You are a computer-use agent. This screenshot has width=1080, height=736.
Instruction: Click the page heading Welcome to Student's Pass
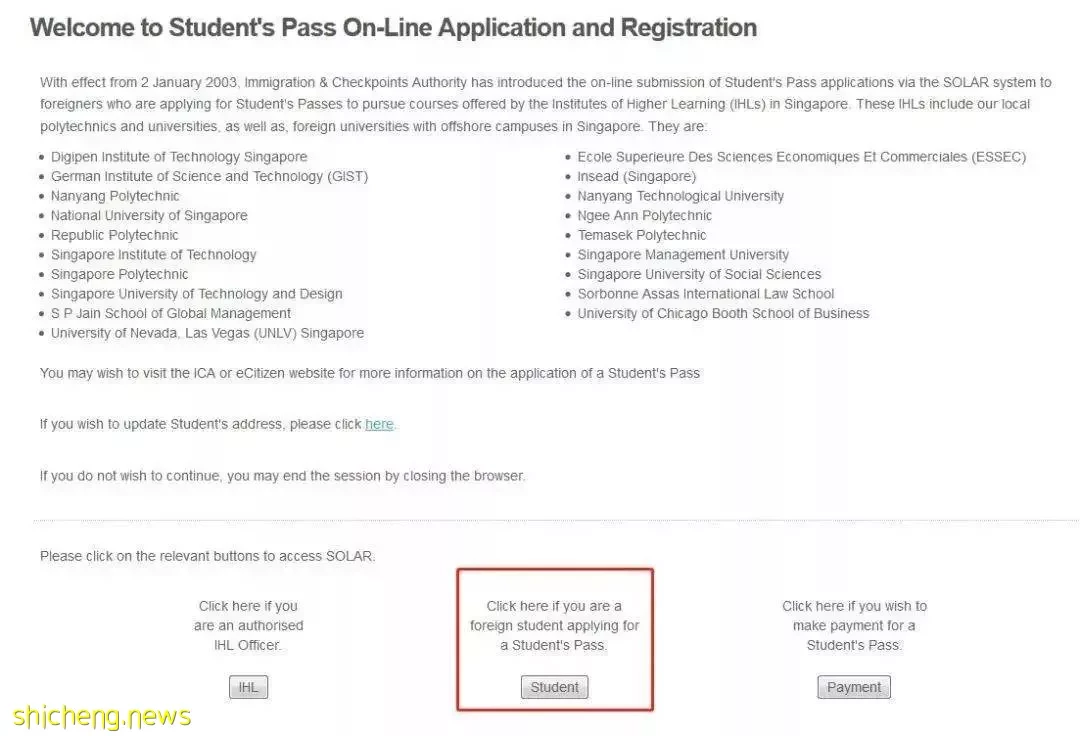[x=393, y=28]
